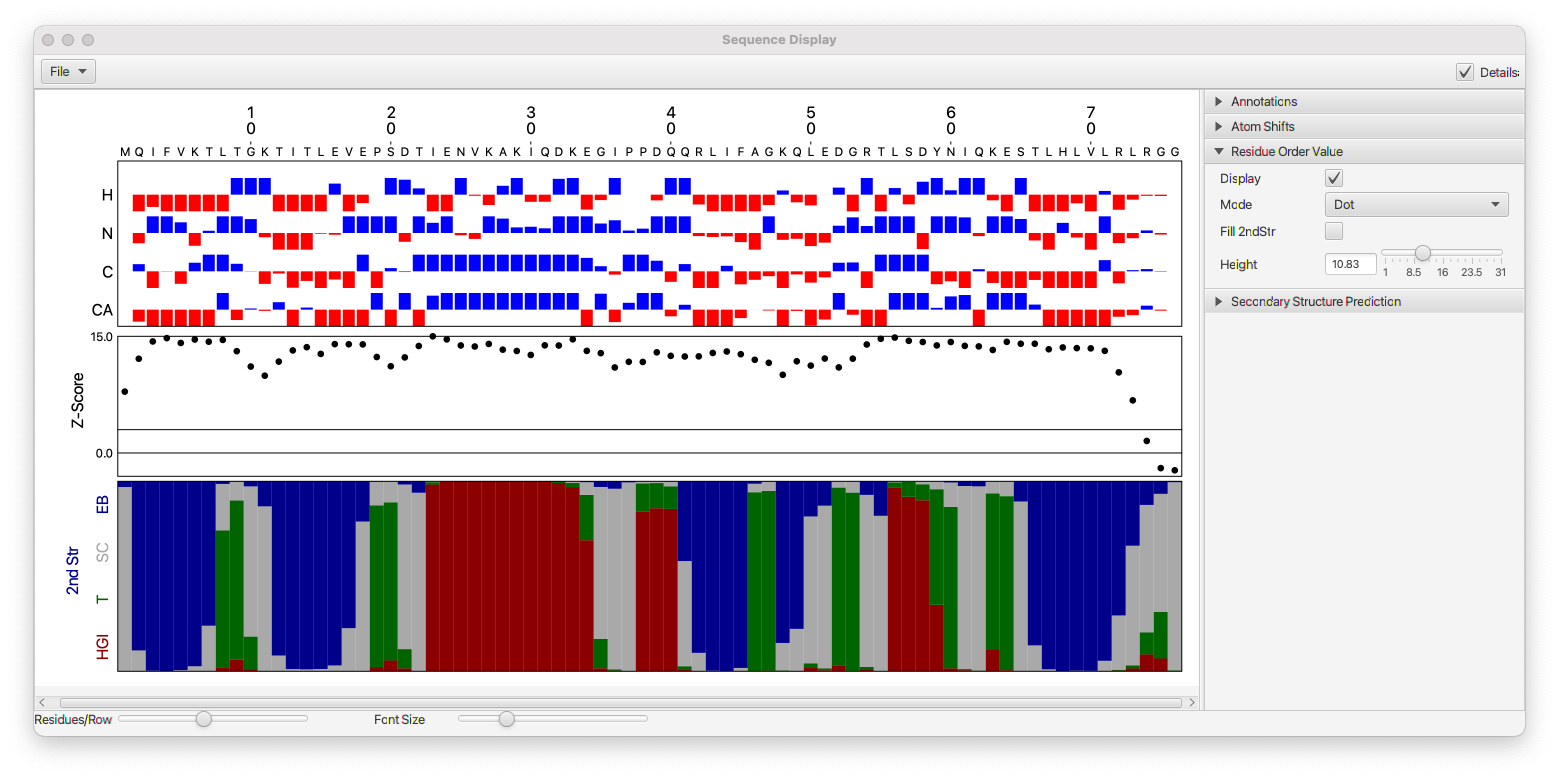Expand the Atom Shifts section
The width and height of the screenshot is (1559, 778).
[x=1364, y=126]
